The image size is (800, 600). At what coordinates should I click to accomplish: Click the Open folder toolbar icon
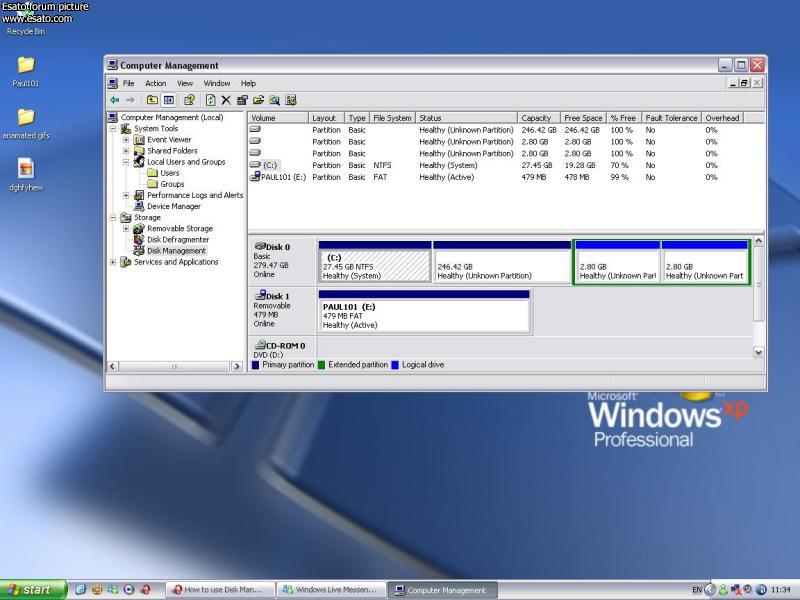(258, 100)
